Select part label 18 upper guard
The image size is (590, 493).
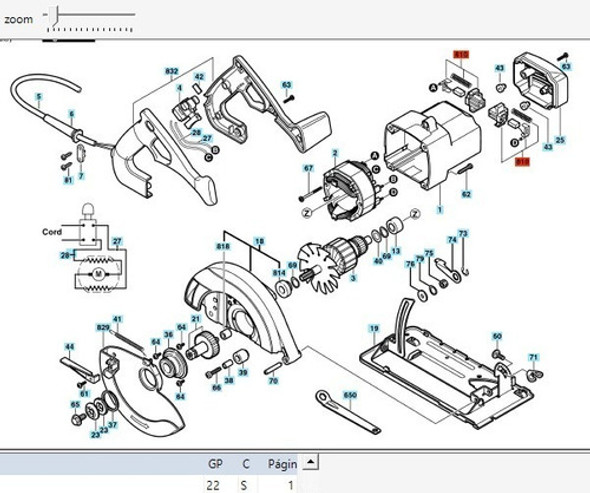tap(259, 241)
